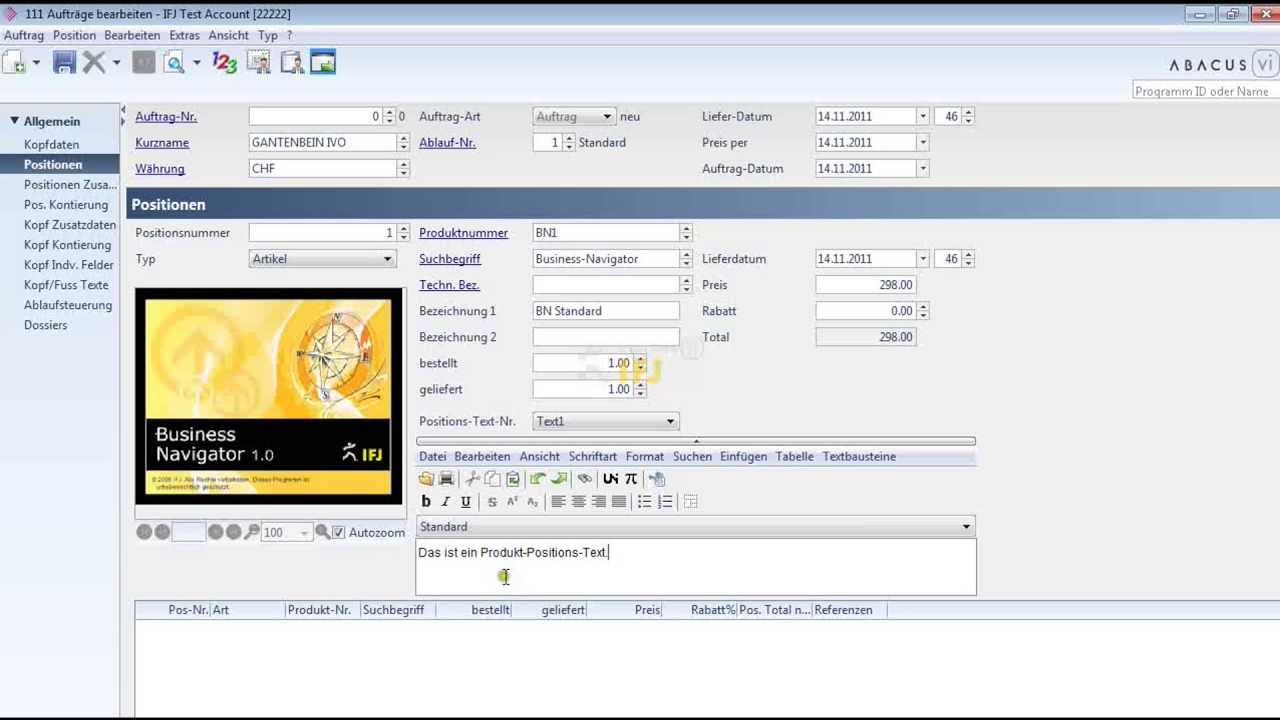Open the Auftrag menu

tap(24, 35)
